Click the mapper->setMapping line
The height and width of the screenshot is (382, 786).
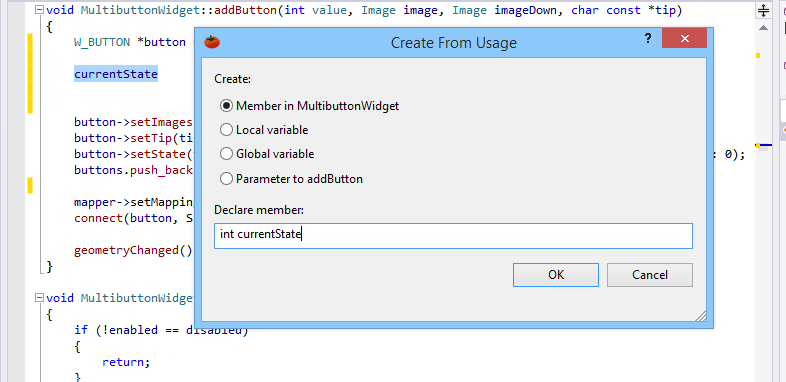[x=133, y=202]
